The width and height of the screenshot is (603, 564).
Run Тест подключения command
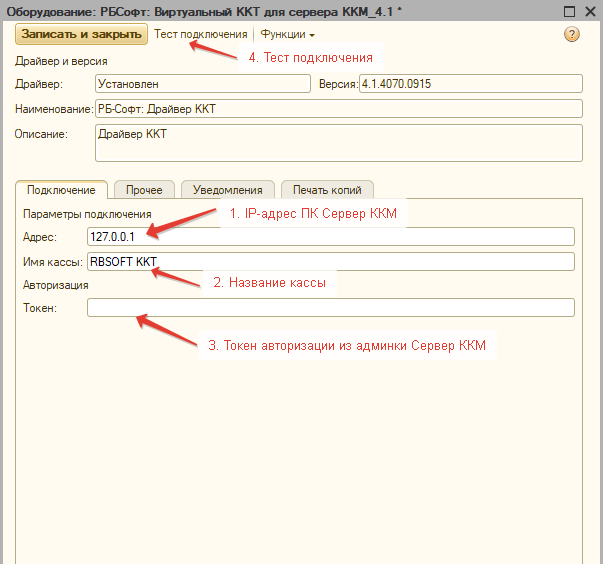click(x=201, y=34)
